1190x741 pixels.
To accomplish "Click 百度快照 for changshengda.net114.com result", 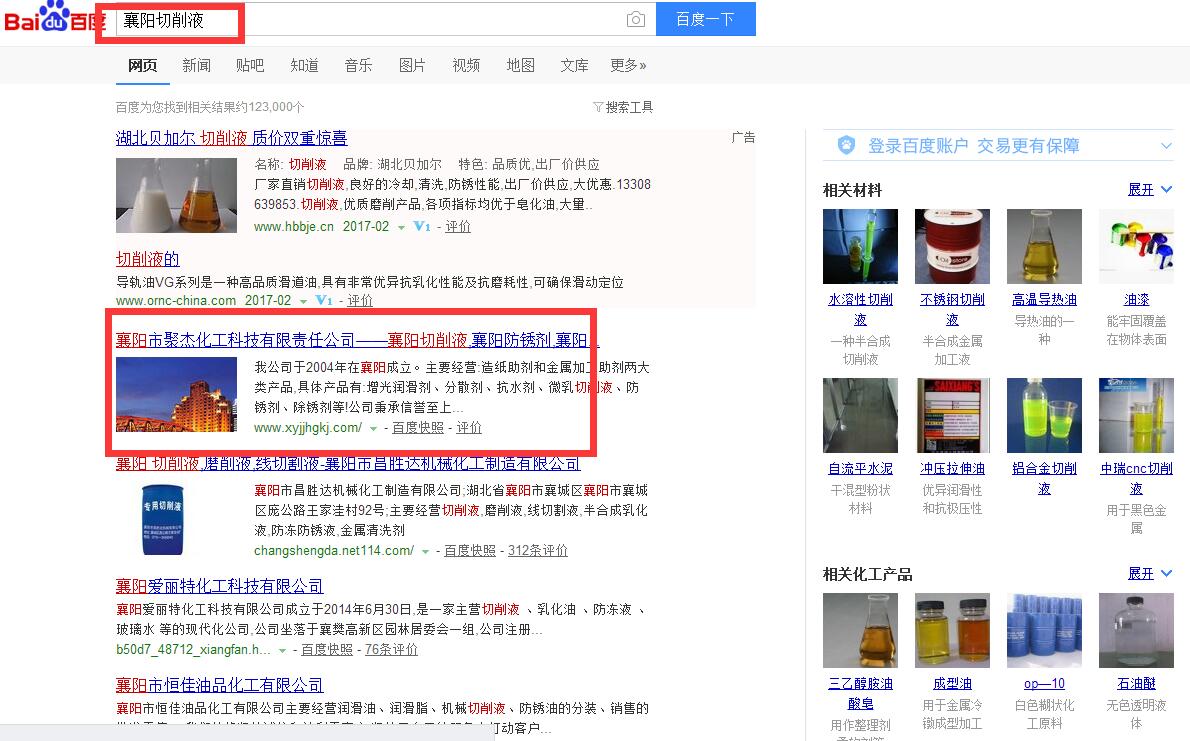I will point(470,550).
